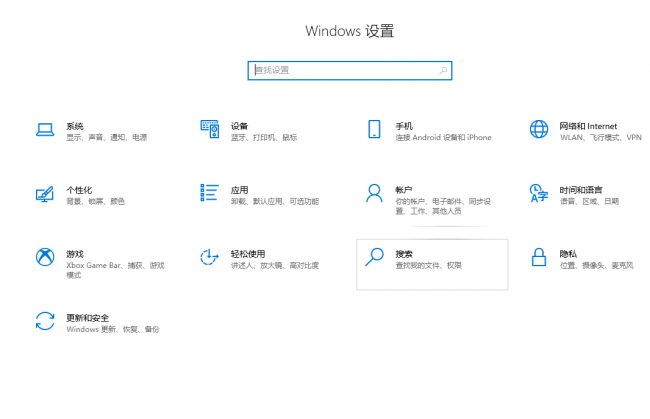Click the 连接 Android 设备和 iPhone description
The width and height of the screenshot is (650, 419).
click(x=444, y=137)
